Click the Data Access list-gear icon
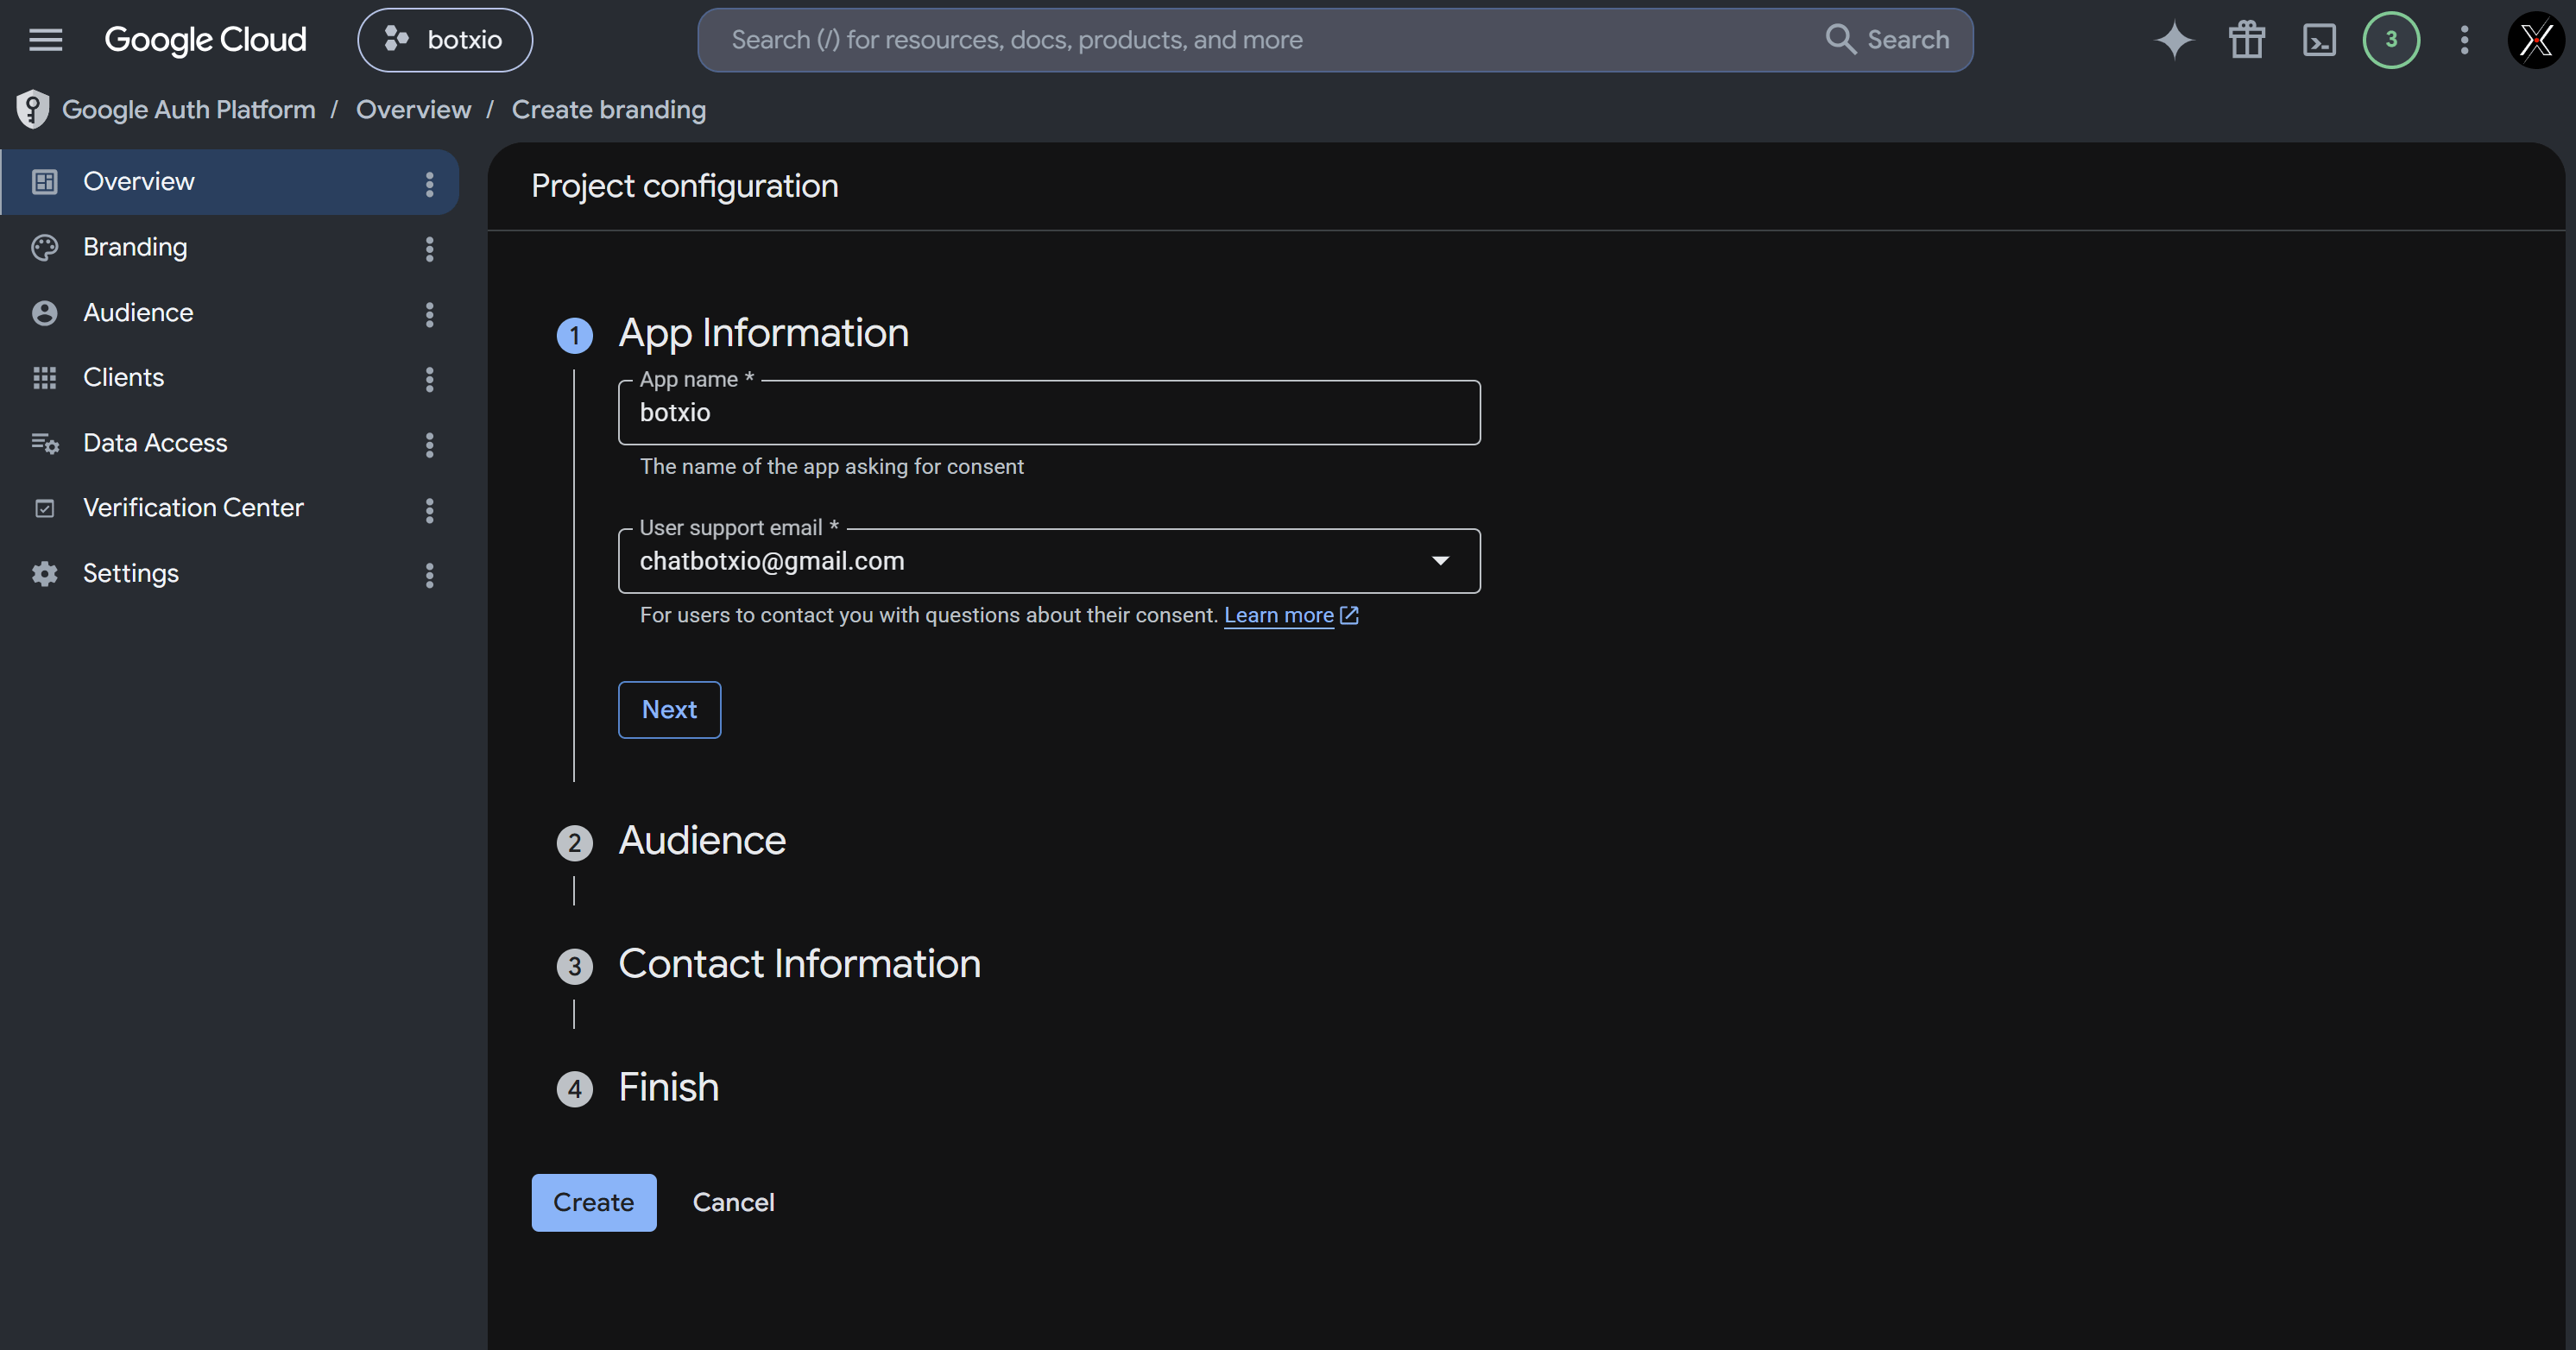Screen dimensions: 2576x1350 coord(45,443)
